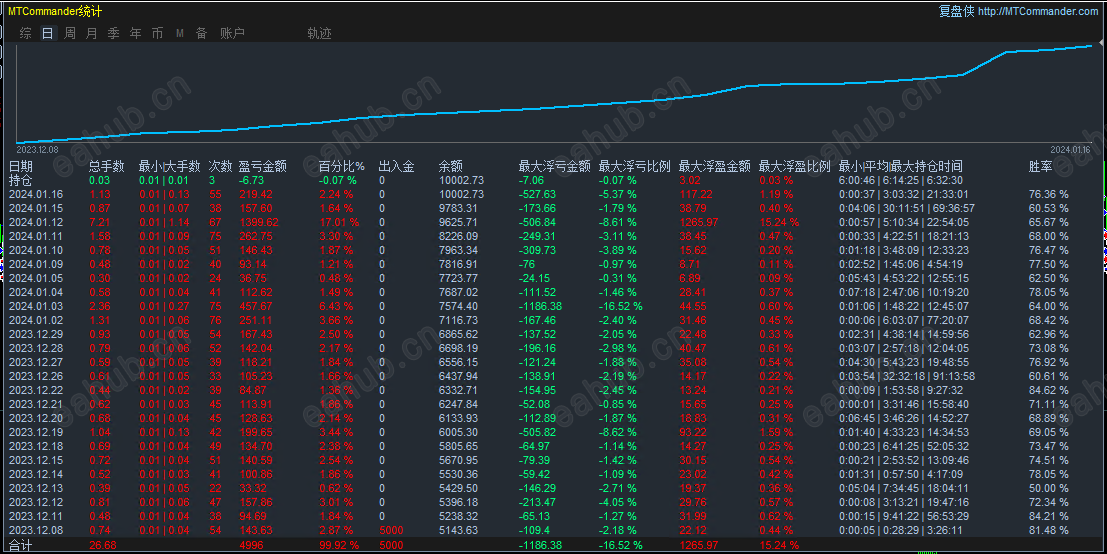Switch to the 季 quarterly tab
The image size is (1107, 554).
click(114, 33)
